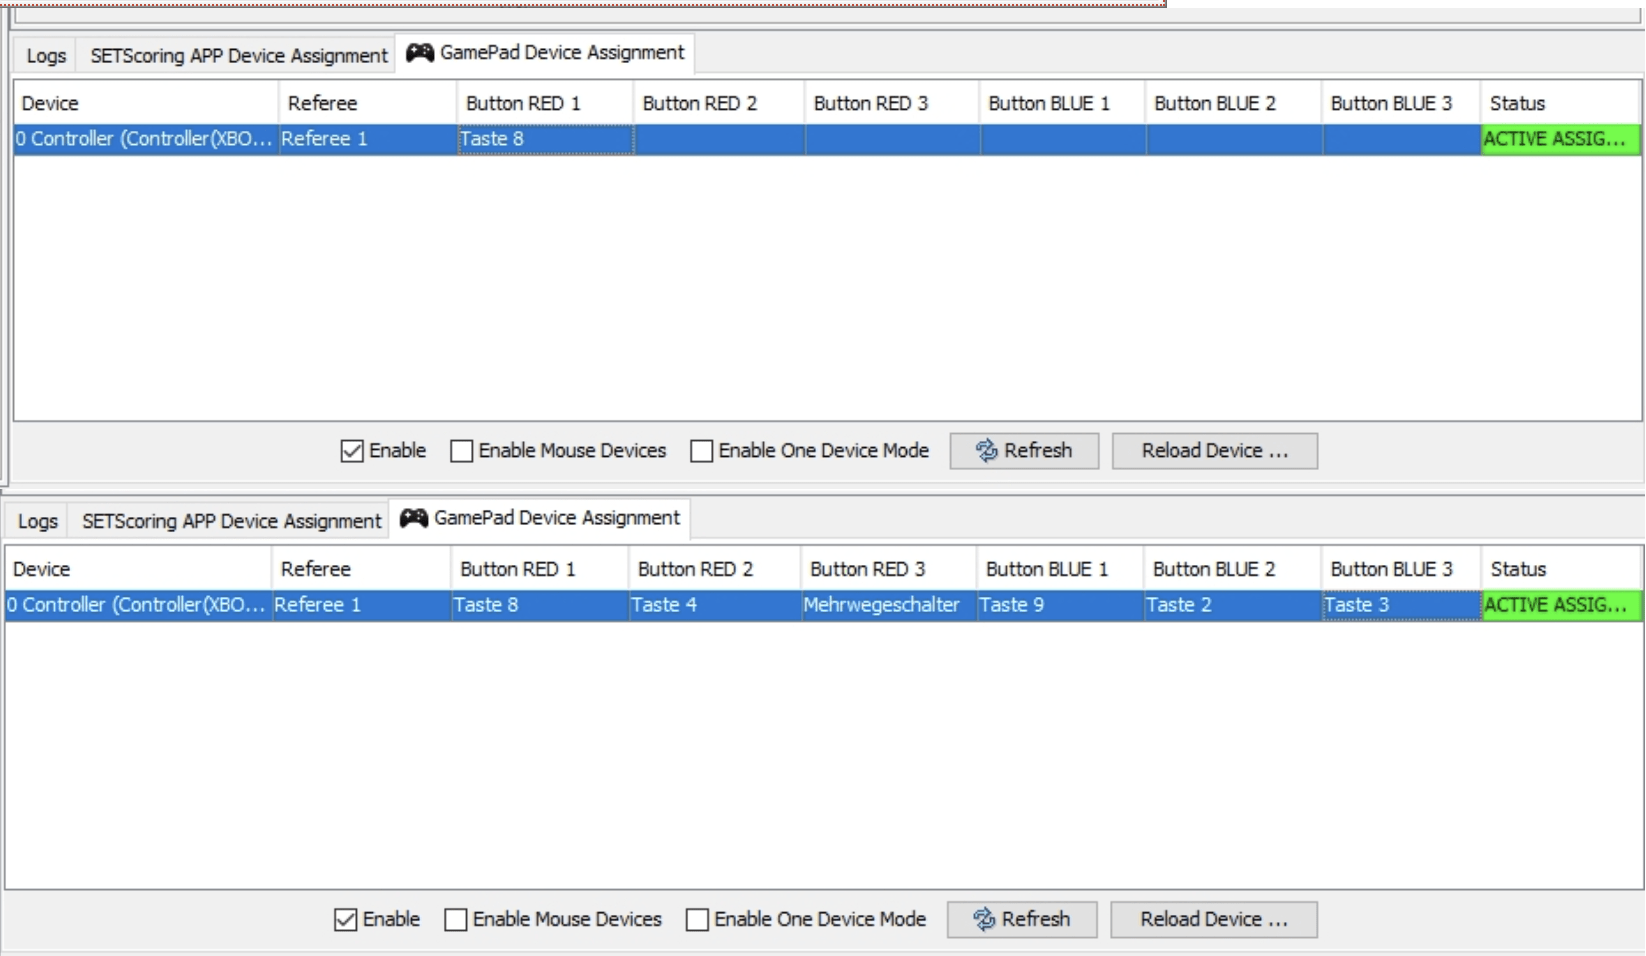
Task: Switch to the Logs tab in the upper panel
Action: tap(46, 56)
